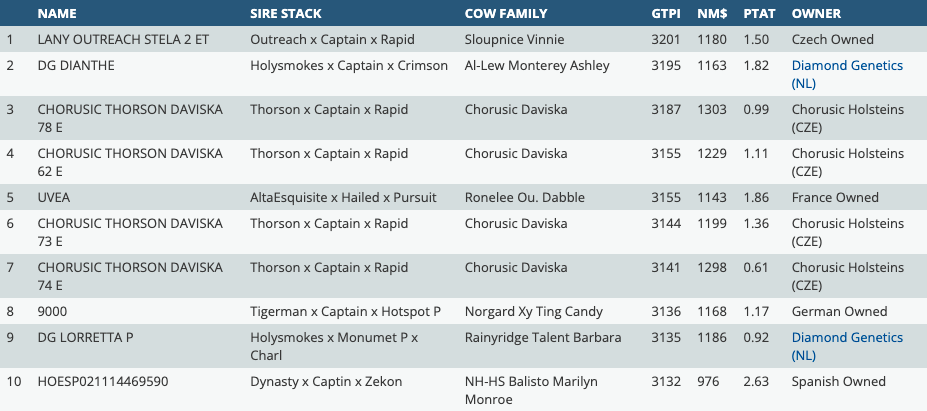Click the NM$ column header

click(712, 14)
